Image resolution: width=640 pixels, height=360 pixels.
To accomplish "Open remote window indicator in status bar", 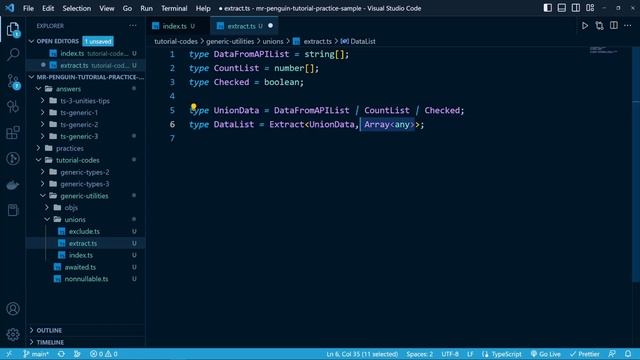I will pyautogui.click(x=9, y=354).
